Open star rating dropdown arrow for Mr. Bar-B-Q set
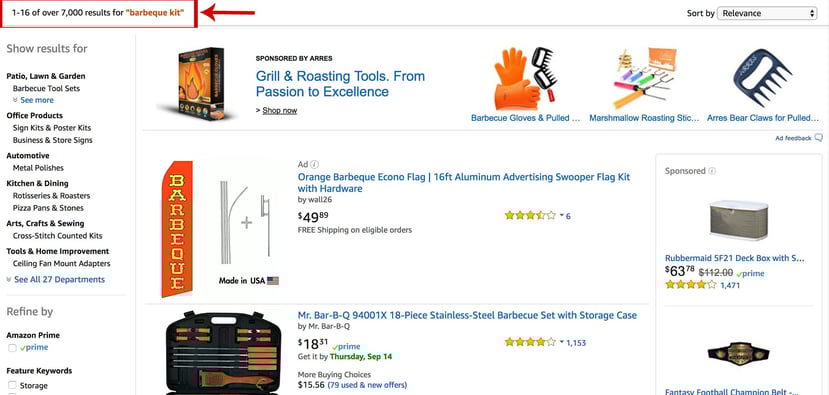The image size is (829, 395). point(562,343)
